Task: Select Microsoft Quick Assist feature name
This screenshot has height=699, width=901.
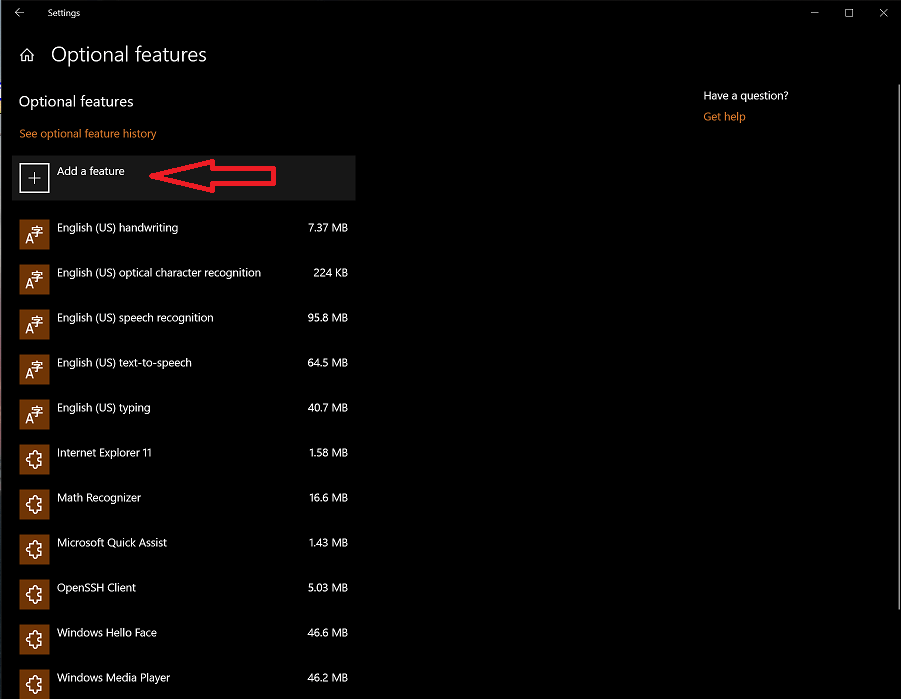Action: click(111, 543)
